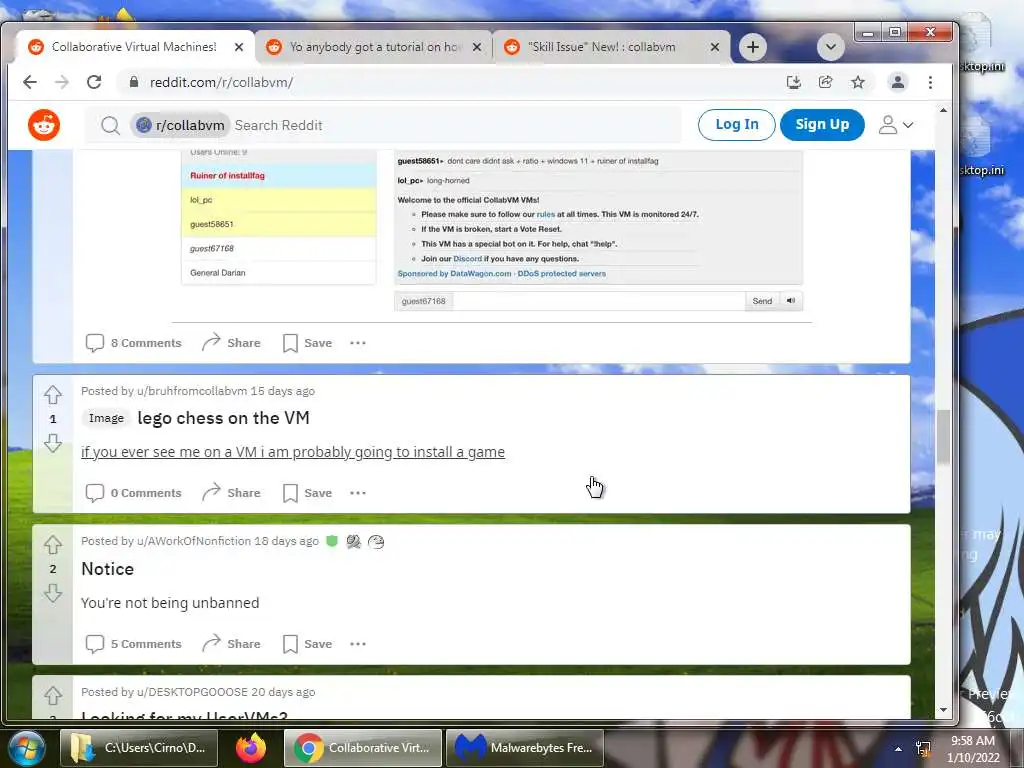1024x768 pixels.
Task: Open the Chrome profile avatar
Action: click(898, 82)
